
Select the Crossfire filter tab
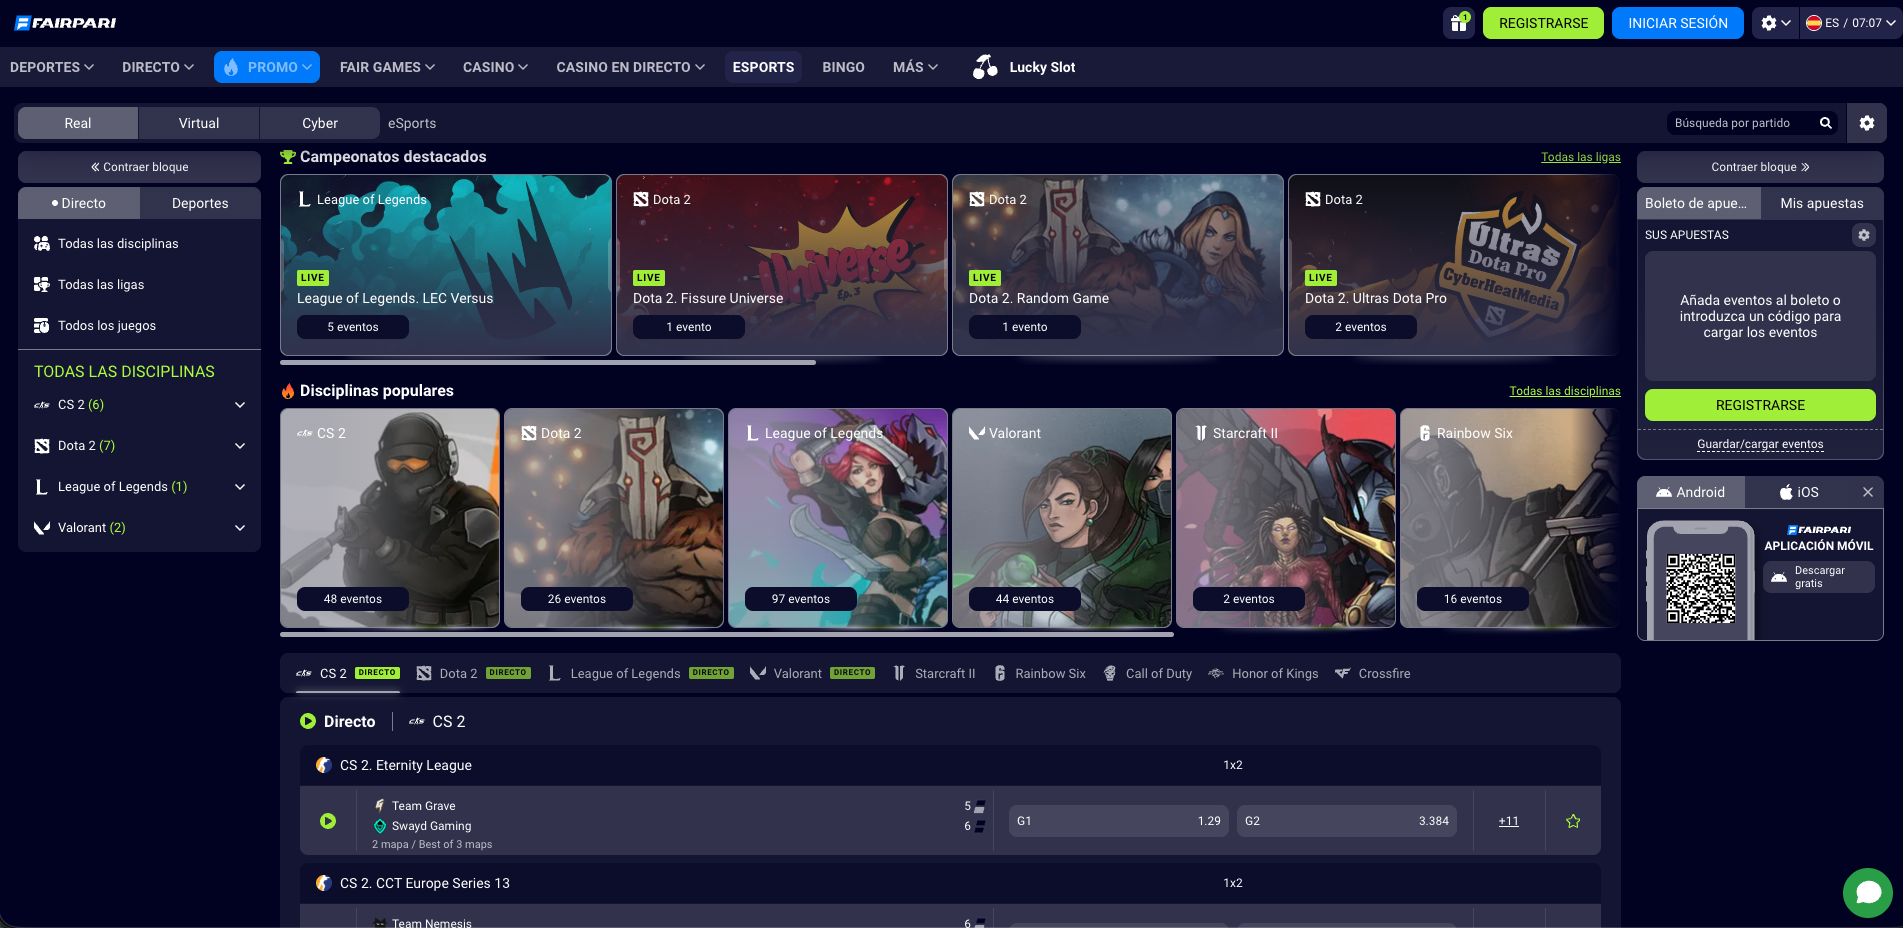[1372, 674]
